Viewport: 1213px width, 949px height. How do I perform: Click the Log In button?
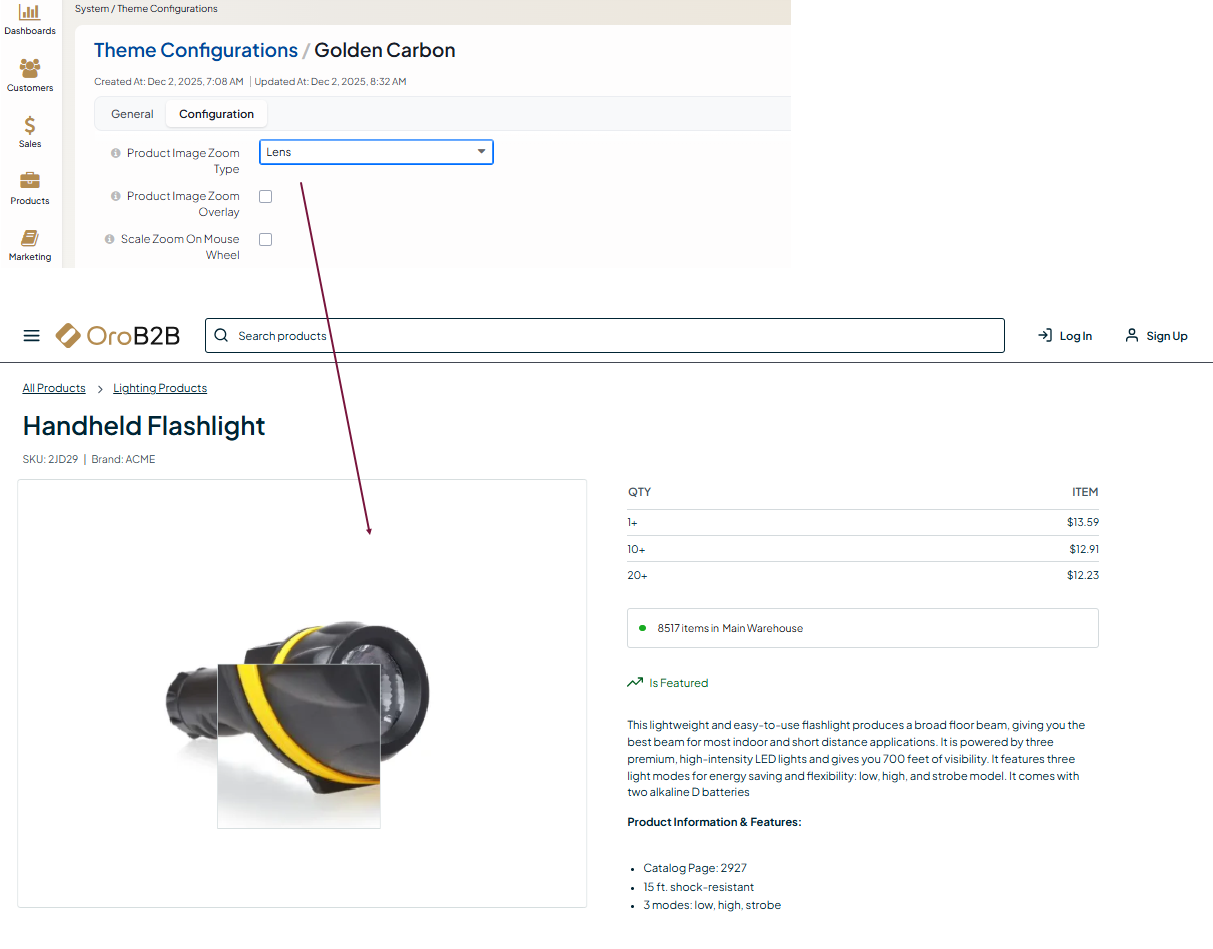[x=1065, y=336]
